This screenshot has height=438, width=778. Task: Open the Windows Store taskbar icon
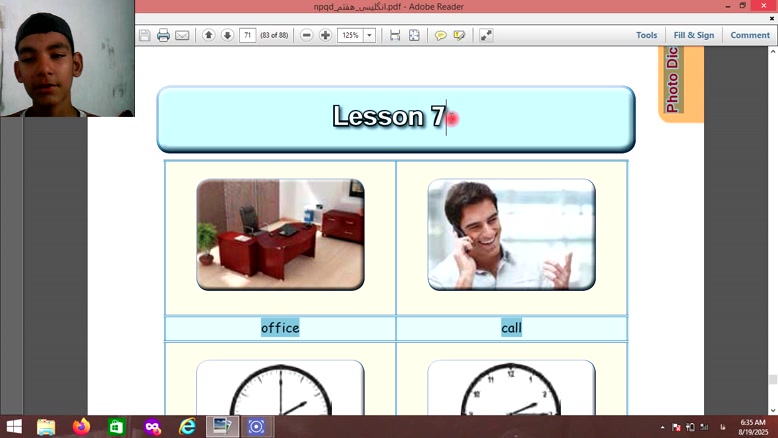[x=116, y=427]
